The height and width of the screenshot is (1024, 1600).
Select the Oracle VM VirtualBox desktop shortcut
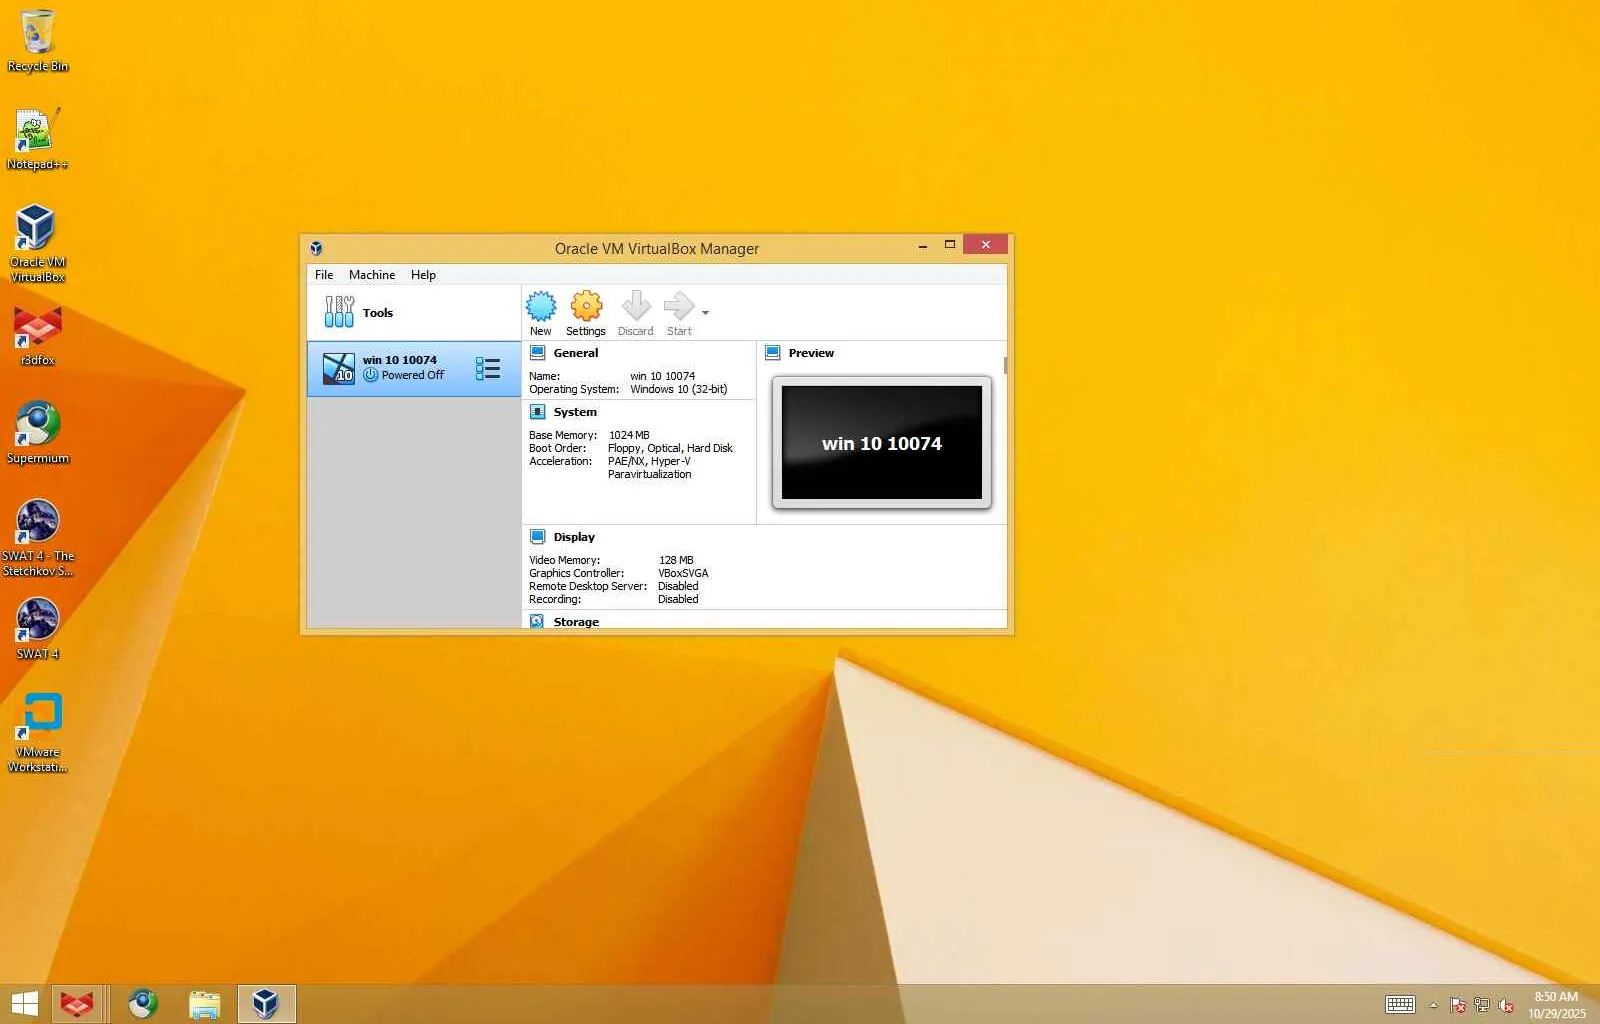(x=38, y=244)
